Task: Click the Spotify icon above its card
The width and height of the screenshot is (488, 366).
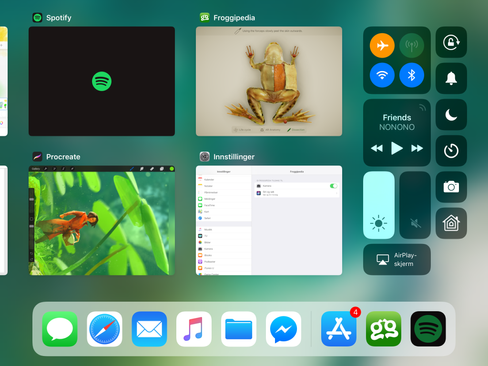Action: (x=37, y=17)
